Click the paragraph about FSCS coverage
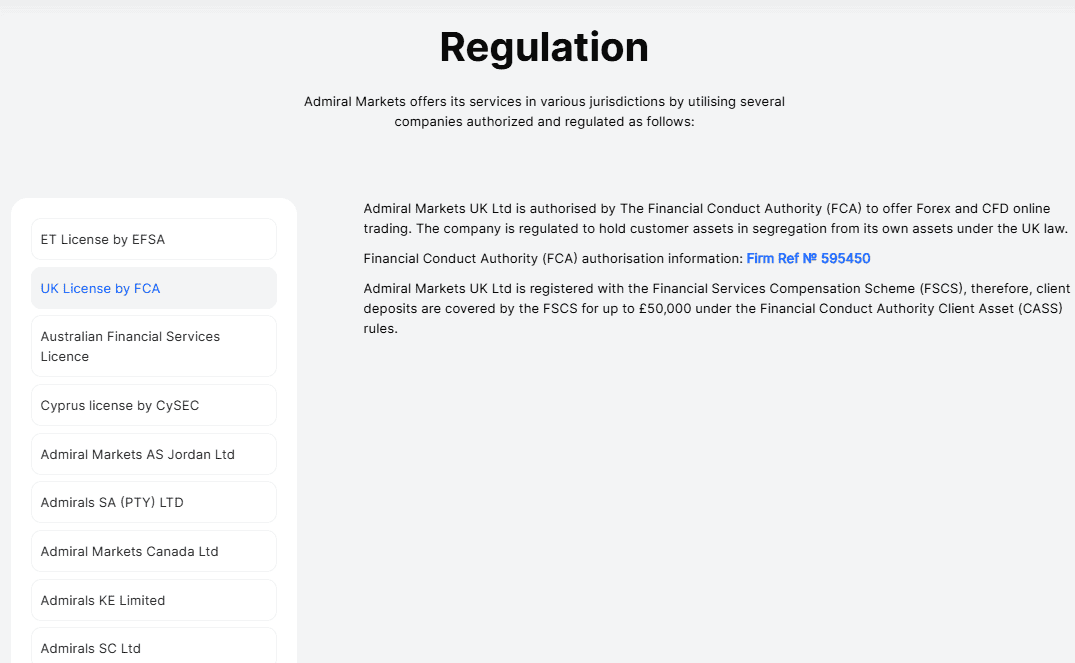Screen dimensions: 1075x663 (716, 308)
